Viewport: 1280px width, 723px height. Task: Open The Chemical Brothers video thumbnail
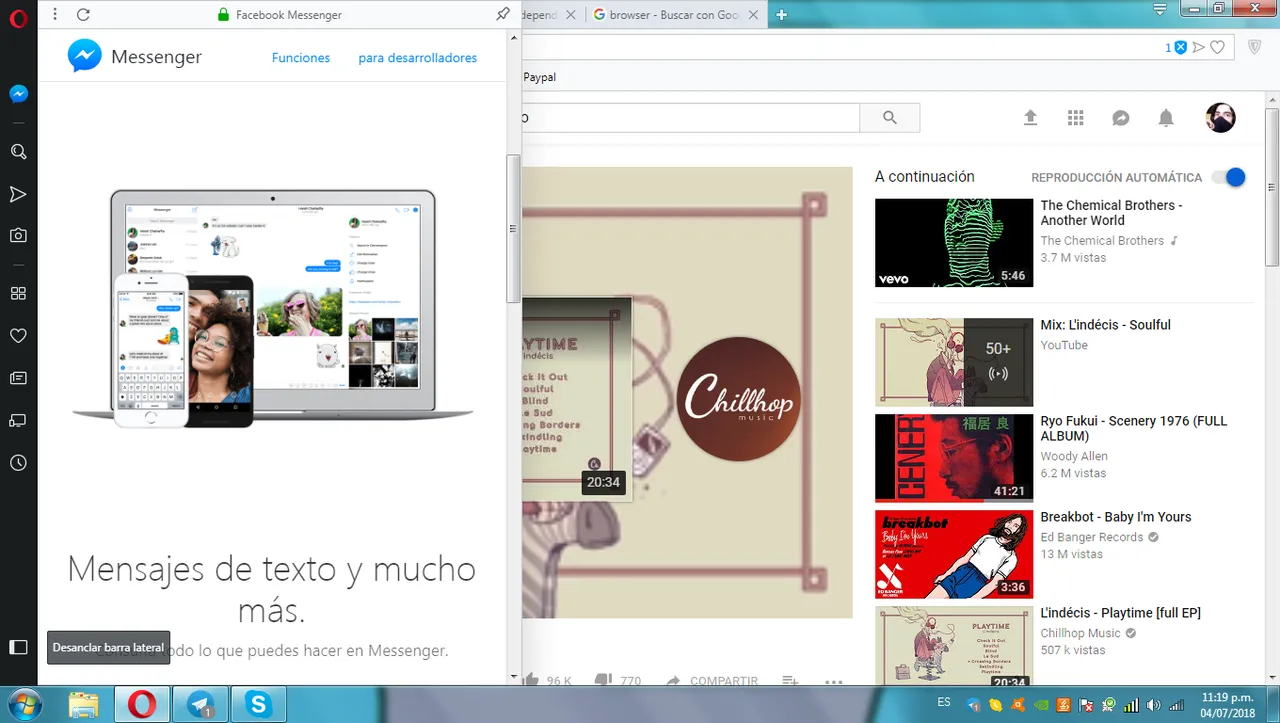coord(954,243)
